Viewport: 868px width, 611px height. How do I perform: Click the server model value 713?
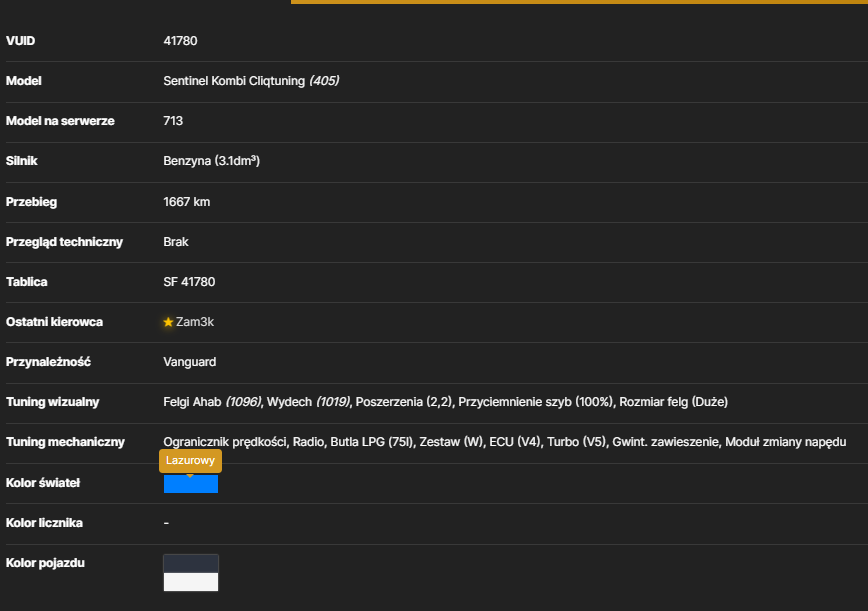pos(173,121)
